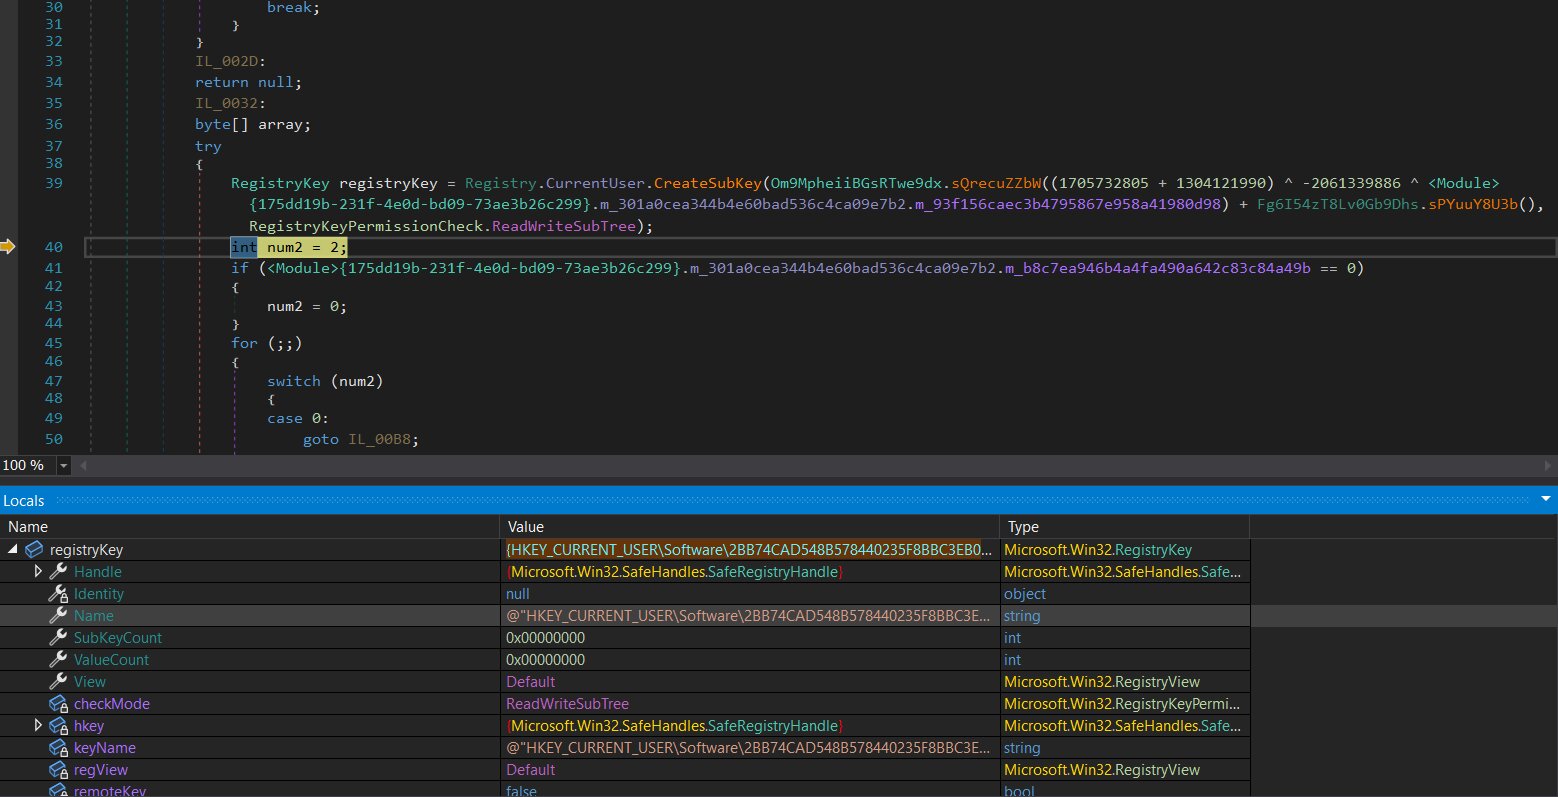1558x797 pixels.
Task: Click the regView field icon
Action: coord(59,770)
